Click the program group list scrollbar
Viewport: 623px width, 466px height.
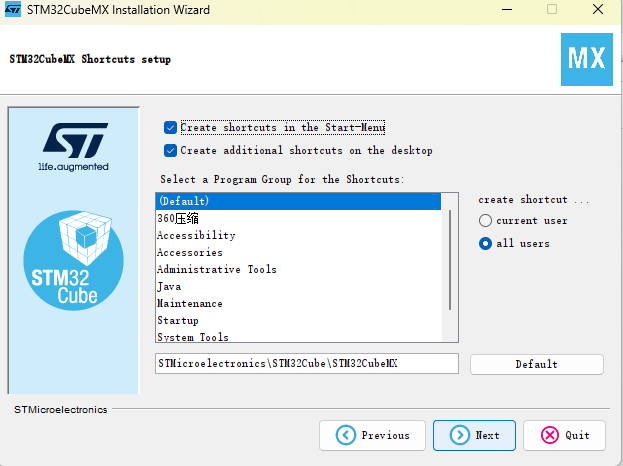pyautogui.click(x=450, y=260)
